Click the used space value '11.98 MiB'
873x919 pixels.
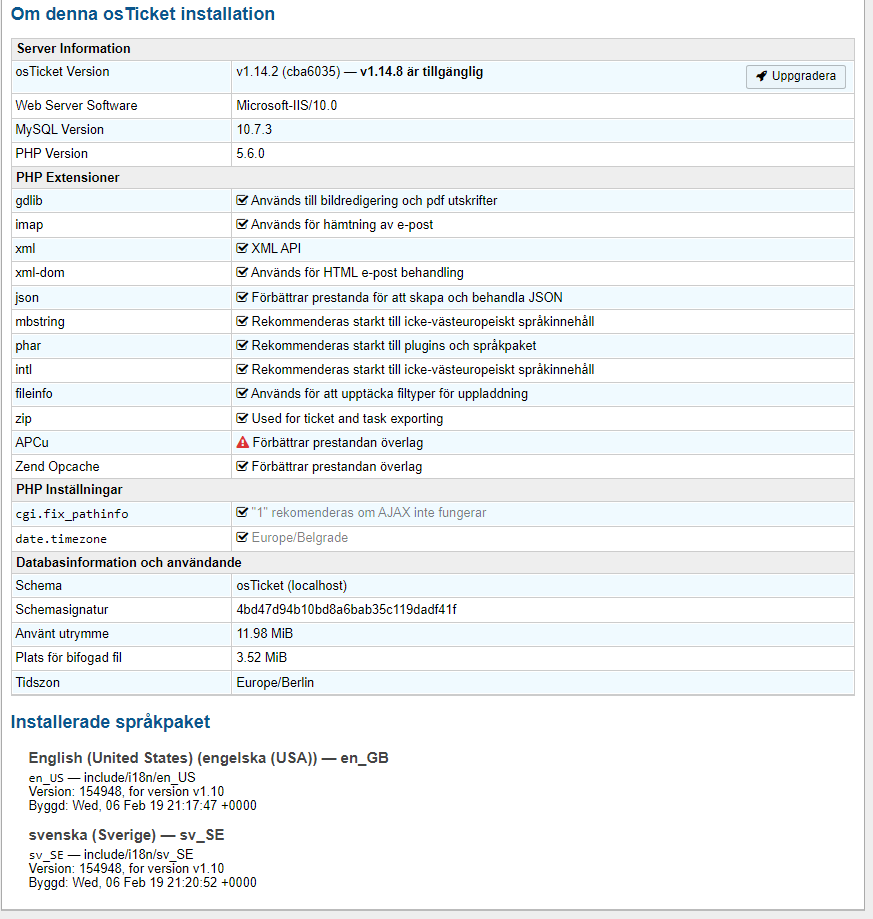pos(265,634)
